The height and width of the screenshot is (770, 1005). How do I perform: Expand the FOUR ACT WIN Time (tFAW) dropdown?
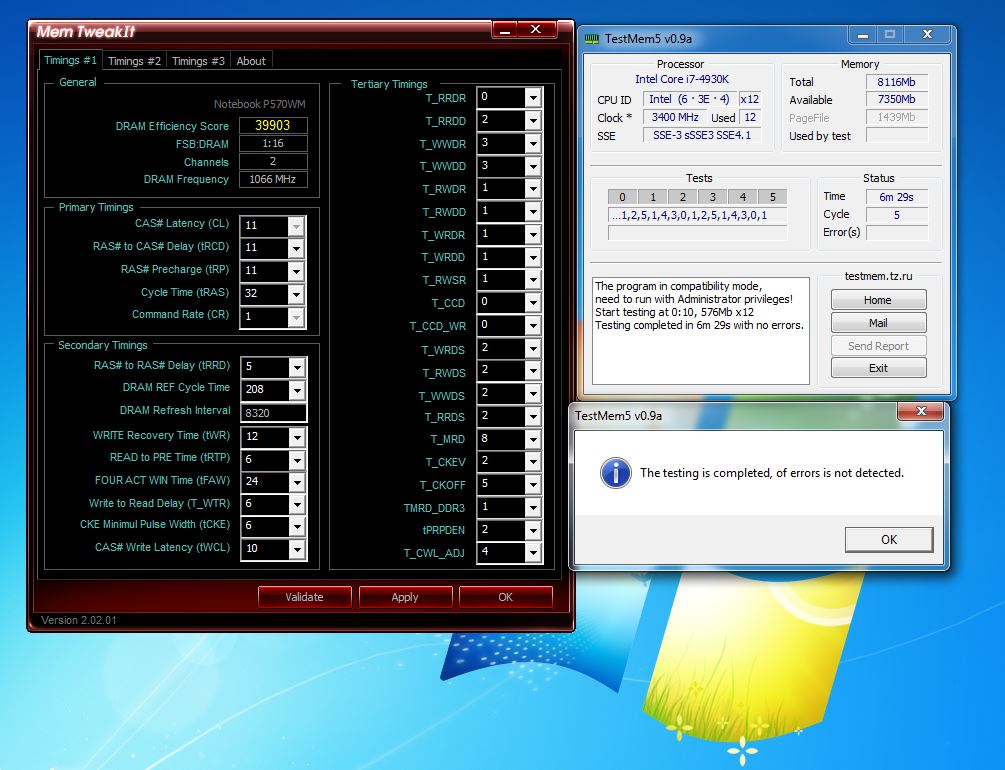click(x=297, y=482)
